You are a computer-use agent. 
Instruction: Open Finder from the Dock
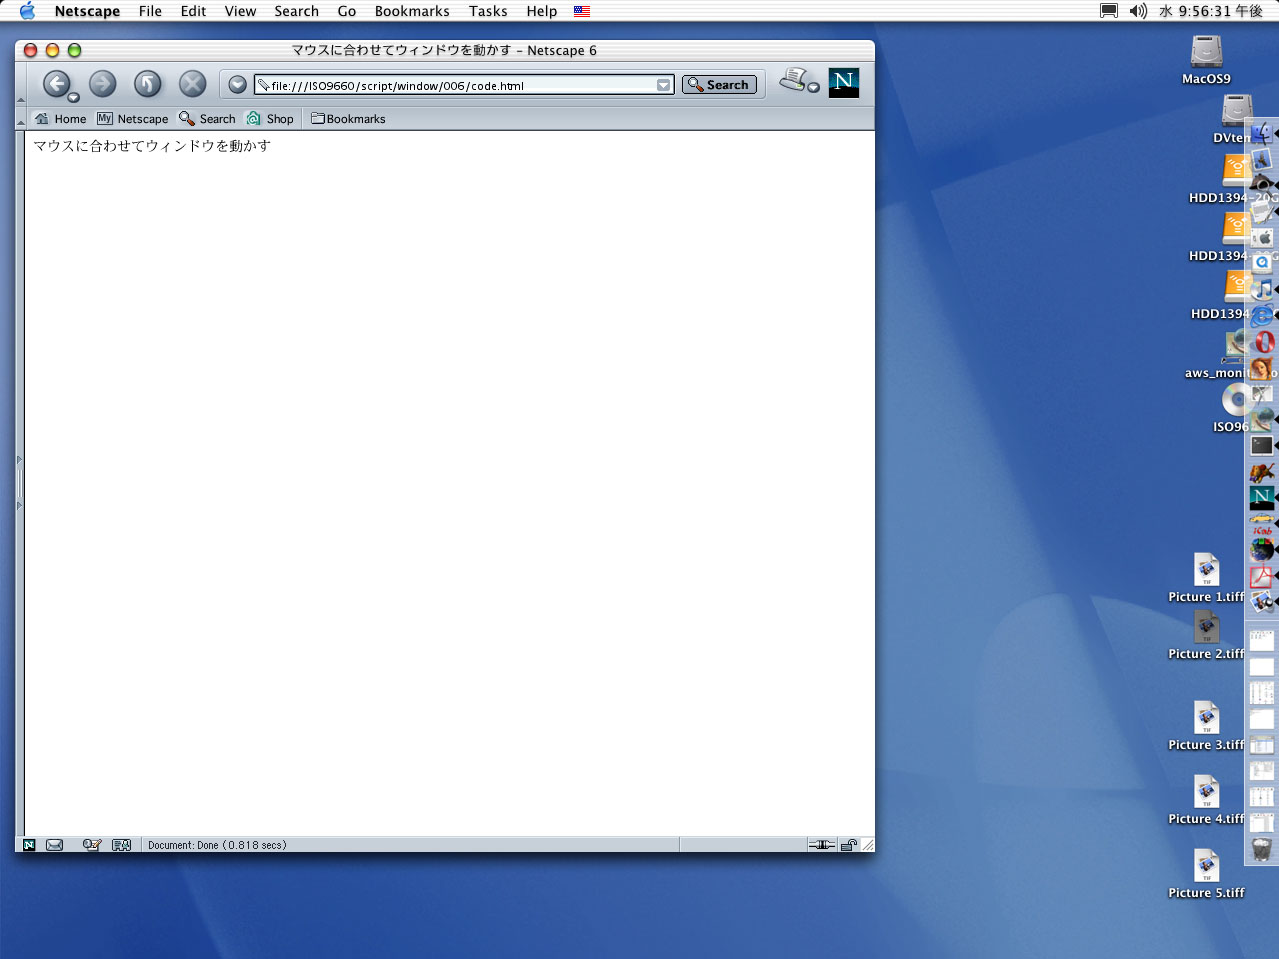pos(1262,133)
